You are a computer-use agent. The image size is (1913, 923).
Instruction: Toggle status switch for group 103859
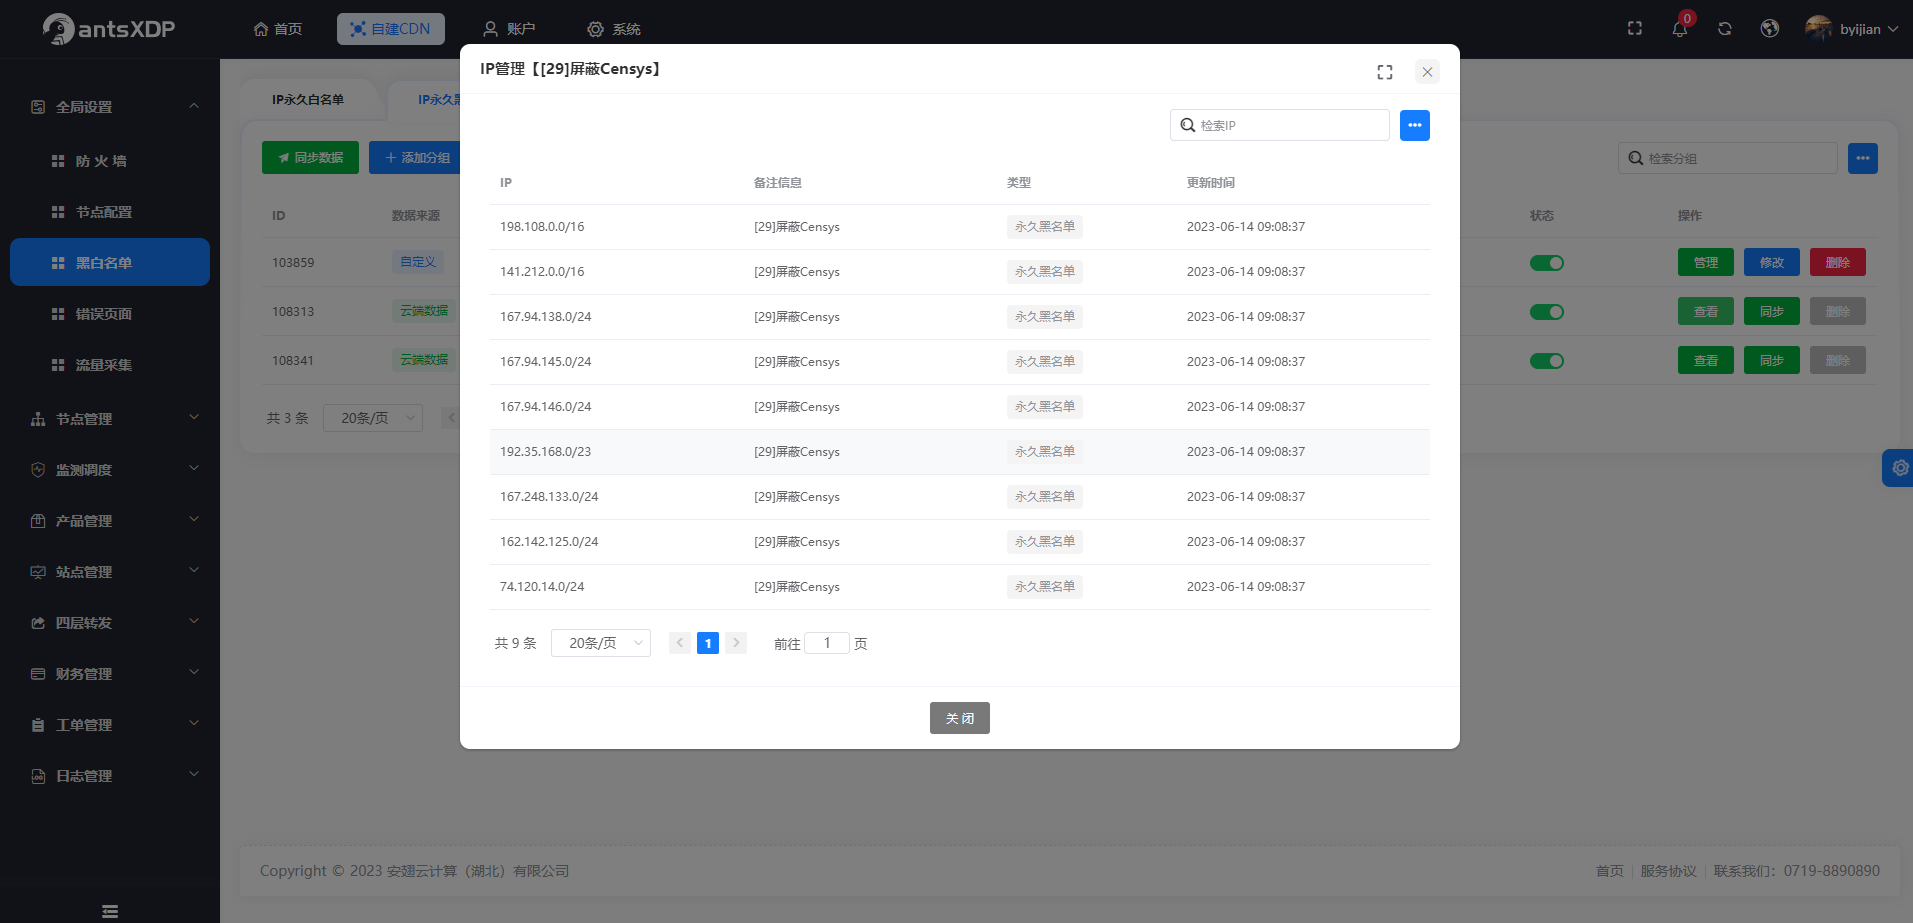point(1547,263)
